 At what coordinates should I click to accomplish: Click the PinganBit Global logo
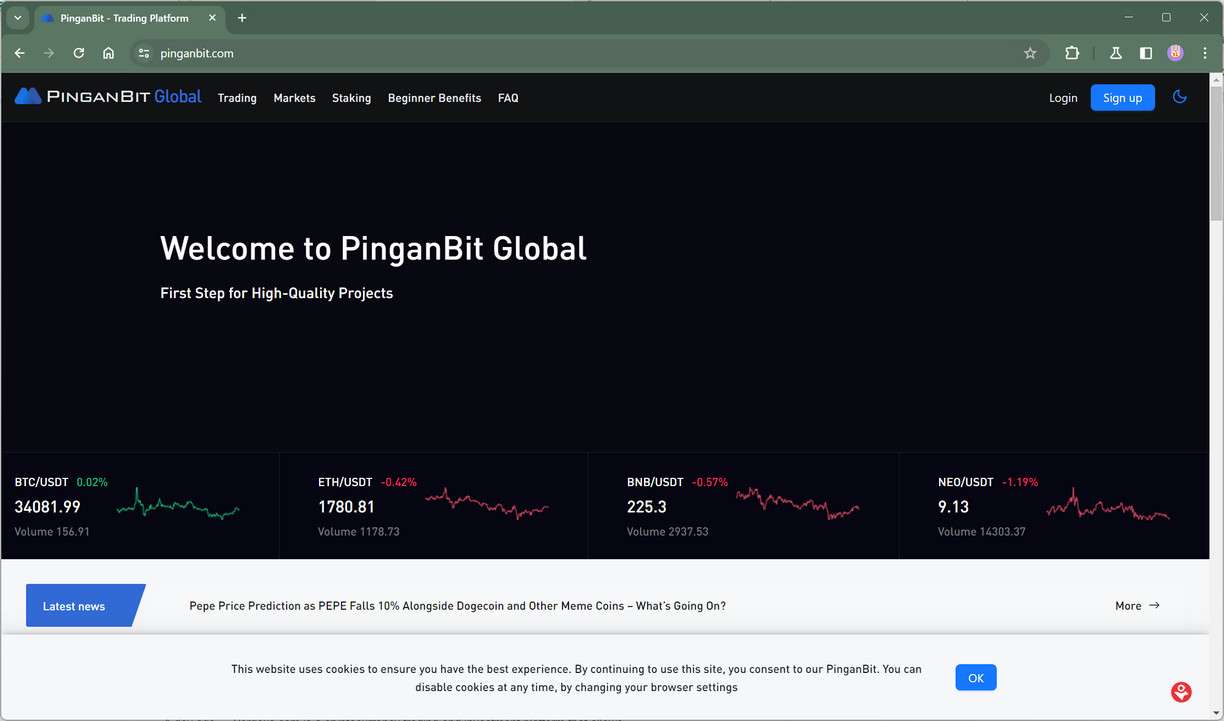point(108,97)
